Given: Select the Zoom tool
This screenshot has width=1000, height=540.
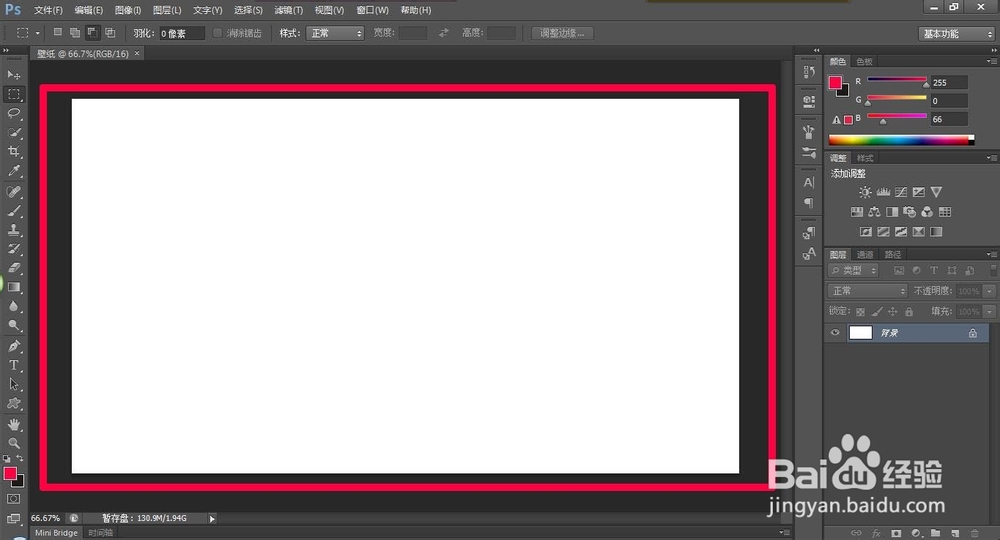Looking at the screenshot, I should [13, 443].
